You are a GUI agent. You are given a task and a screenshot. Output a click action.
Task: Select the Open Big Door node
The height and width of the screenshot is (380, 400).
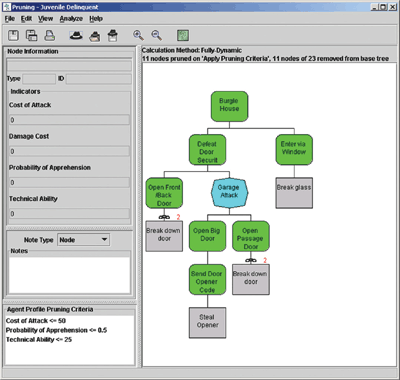tap(207, 236)
